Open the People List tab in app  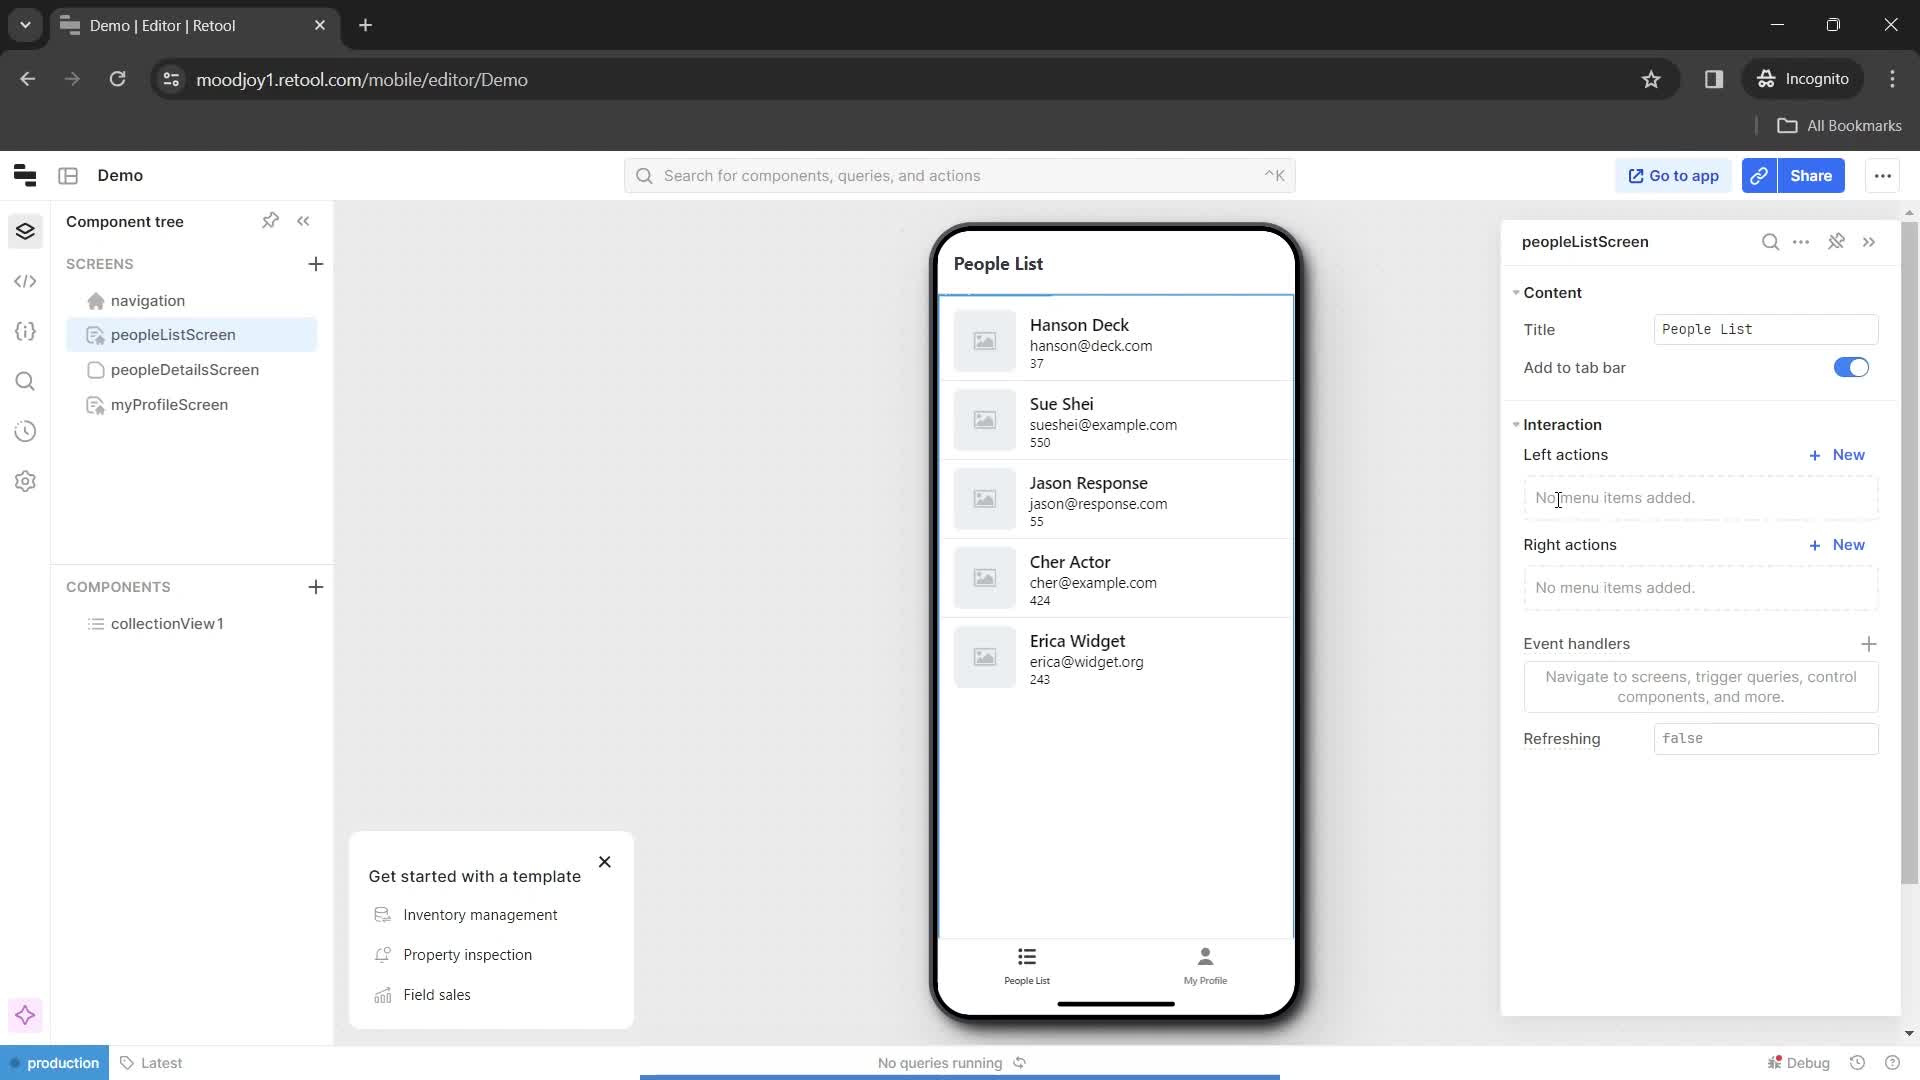click(1027, 965)
